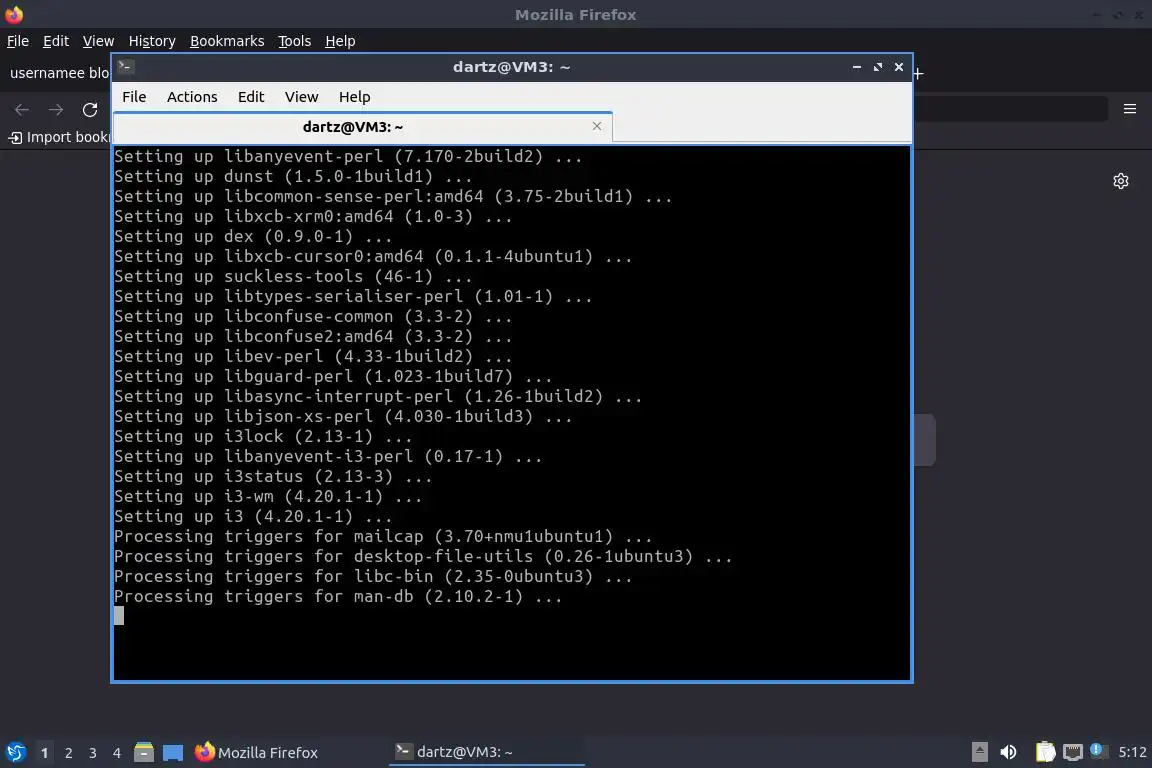1152x768 pixels.
Task: Switch to workspace 2
Action: point(68,753)
